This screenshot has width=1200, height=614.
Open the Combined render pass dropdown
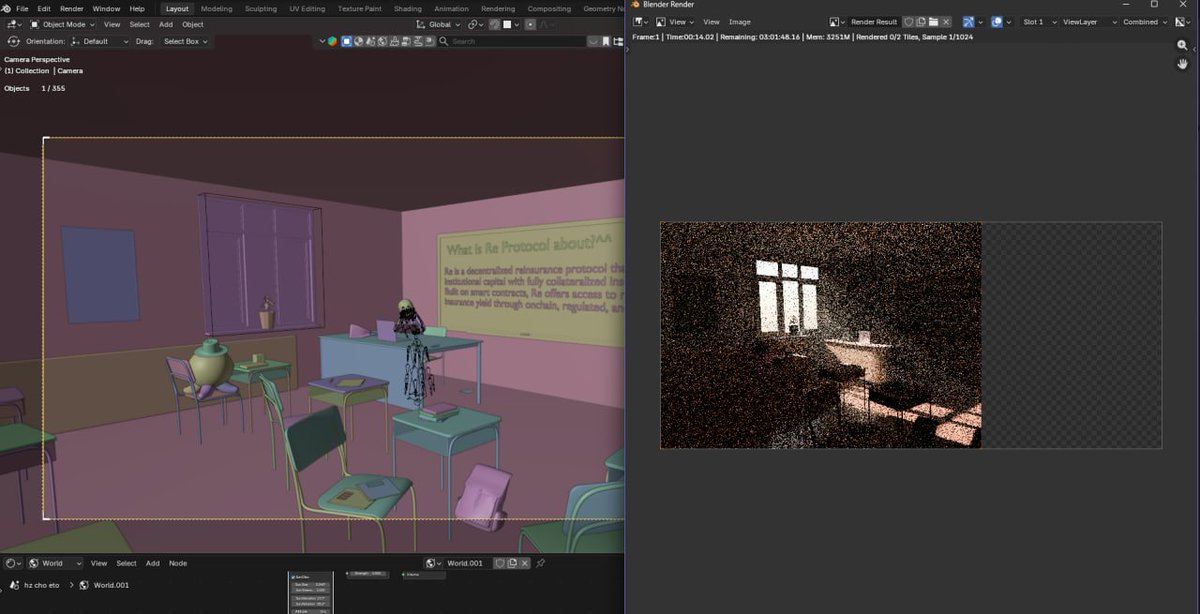click(x=1146, y=21)
